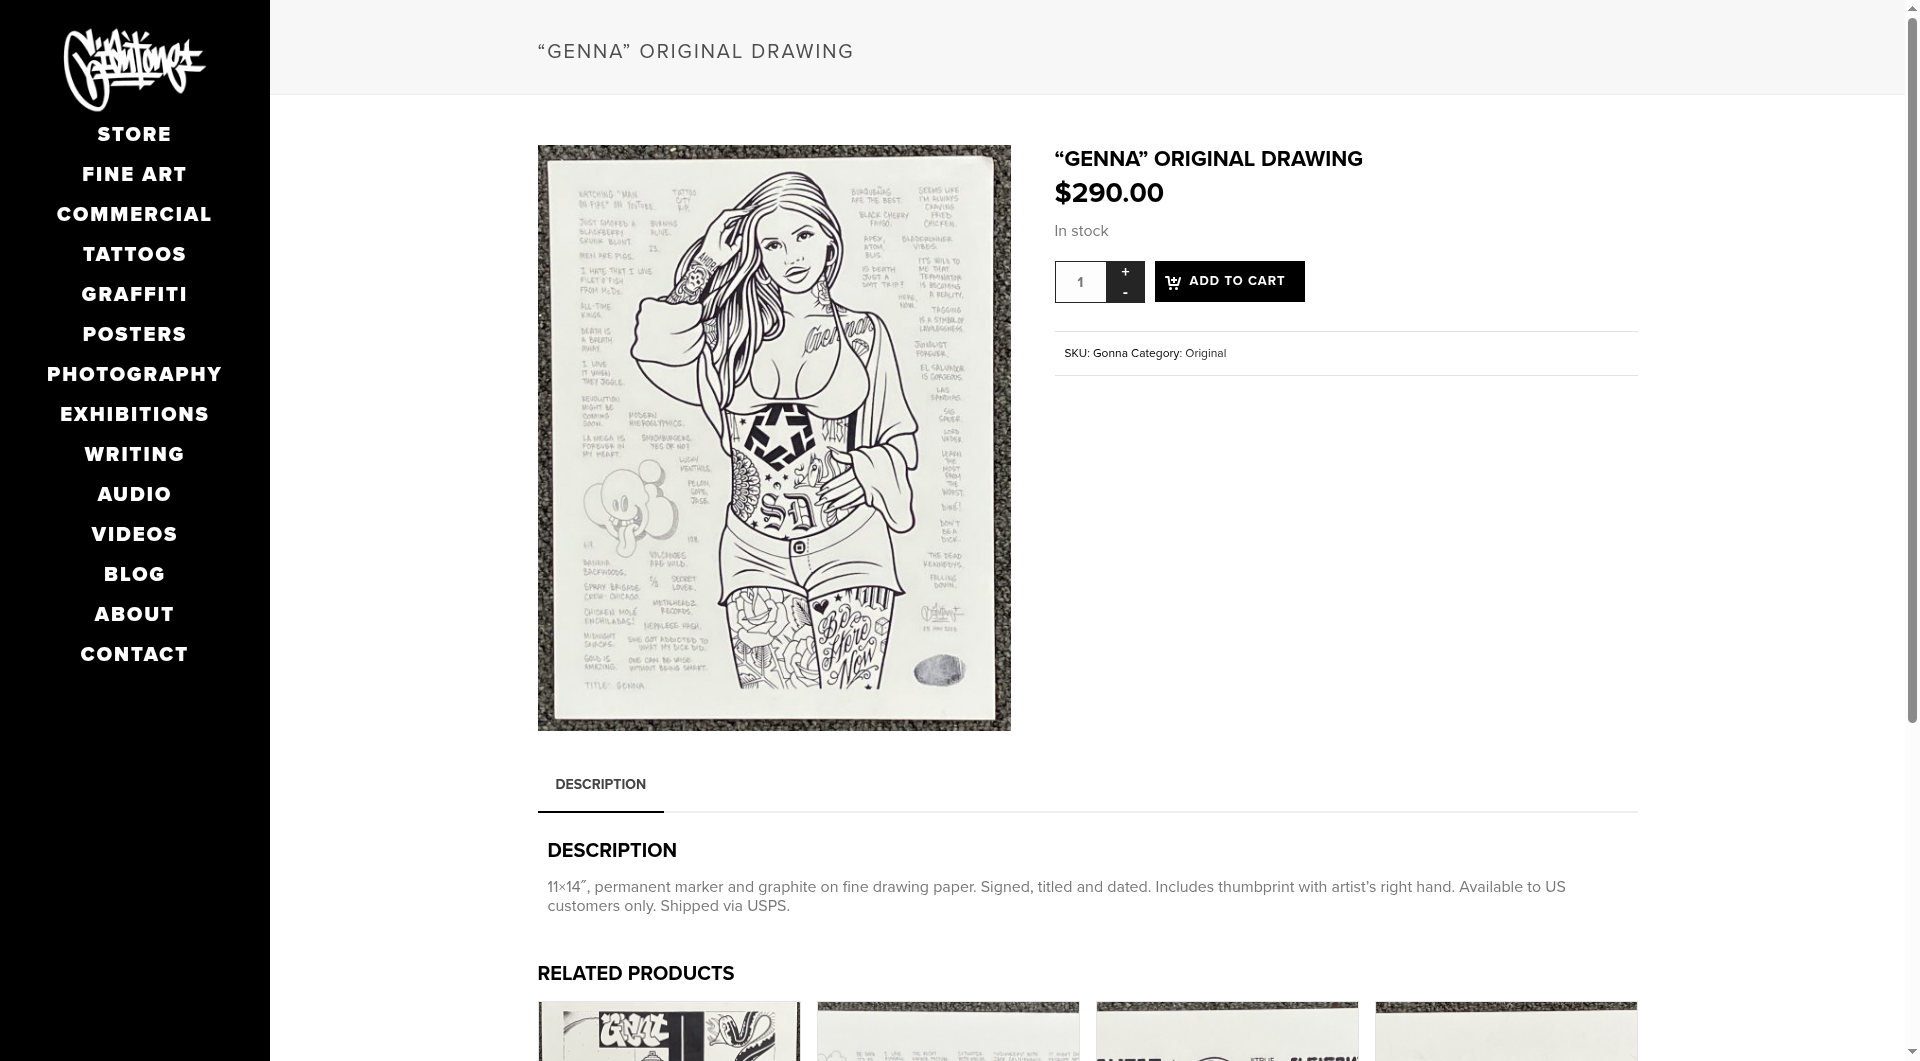Open the first related product thumbnail
The height and width of the screenshot is (1061, 1920).
click(669, 1031)
